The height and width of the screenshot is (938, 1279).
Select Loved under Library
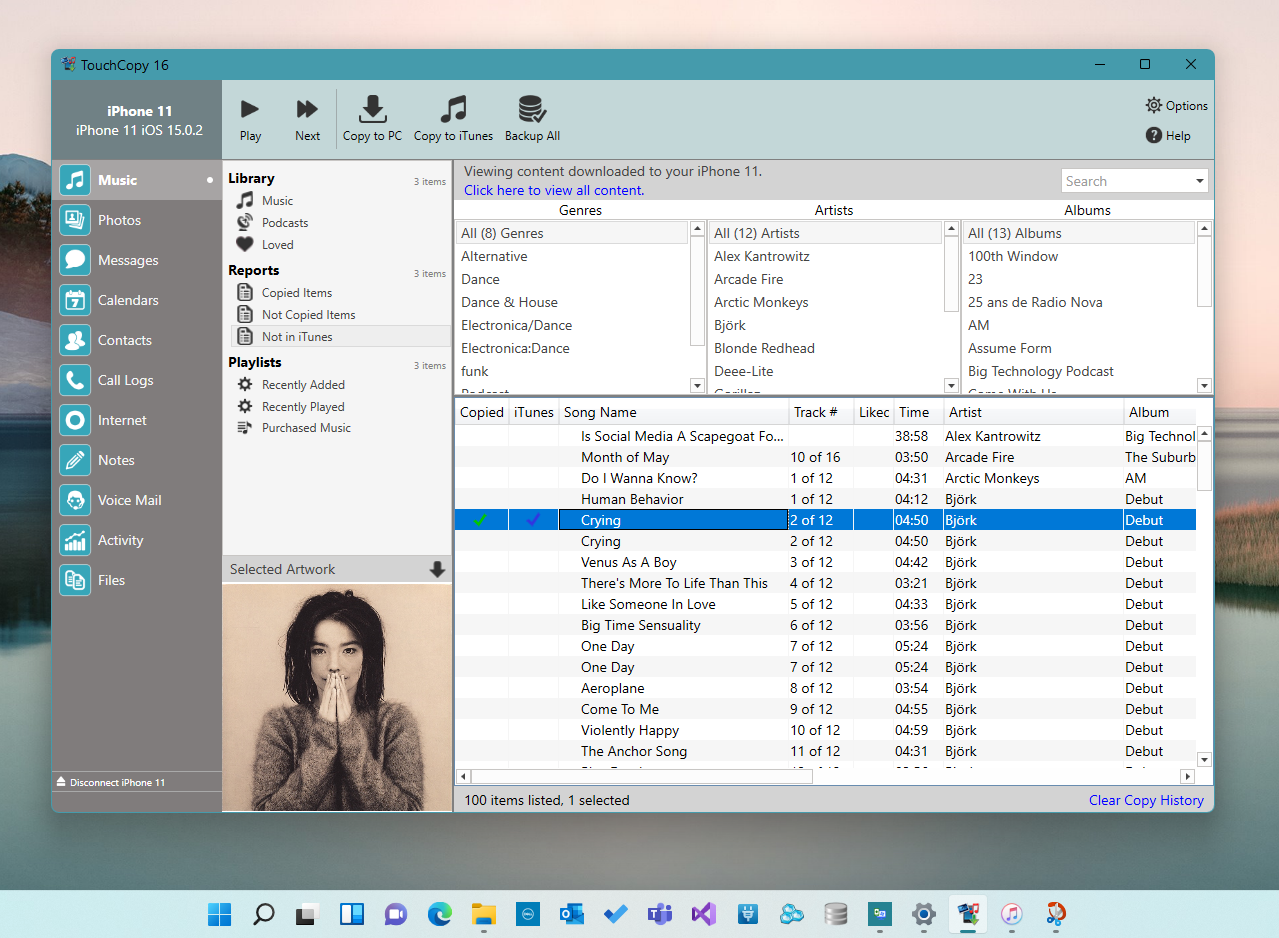pyautogui.click(x=277, y=245)
